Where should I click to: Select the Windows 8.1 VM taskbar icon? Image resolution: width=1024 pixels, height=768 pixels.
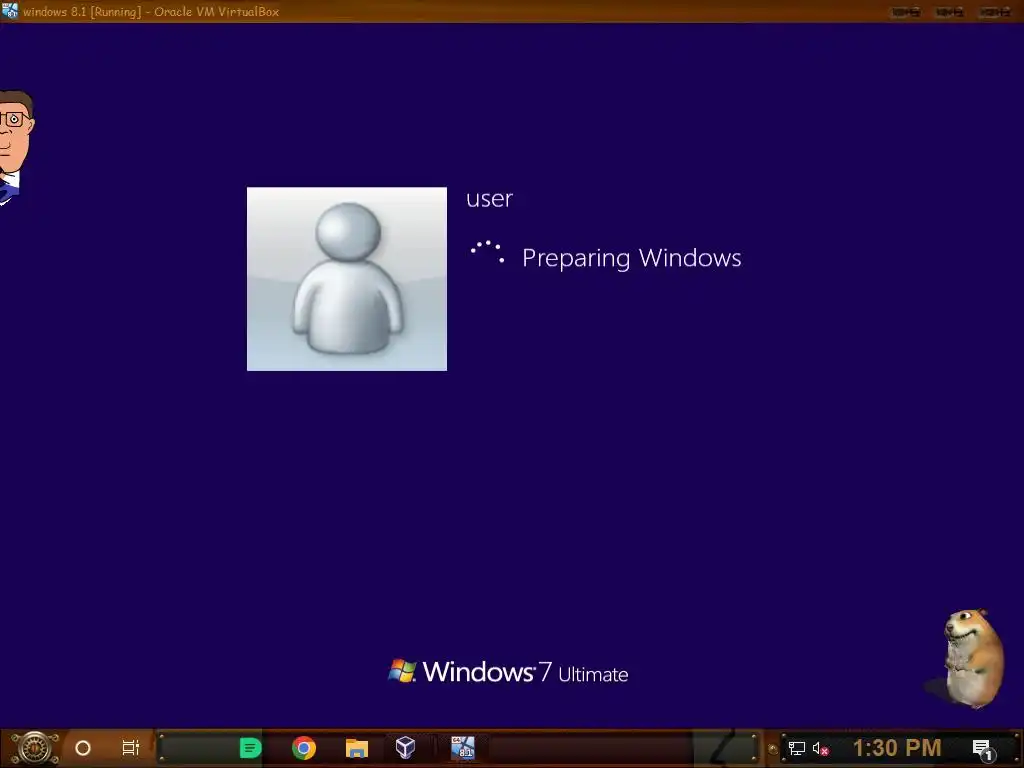(462, 748)
